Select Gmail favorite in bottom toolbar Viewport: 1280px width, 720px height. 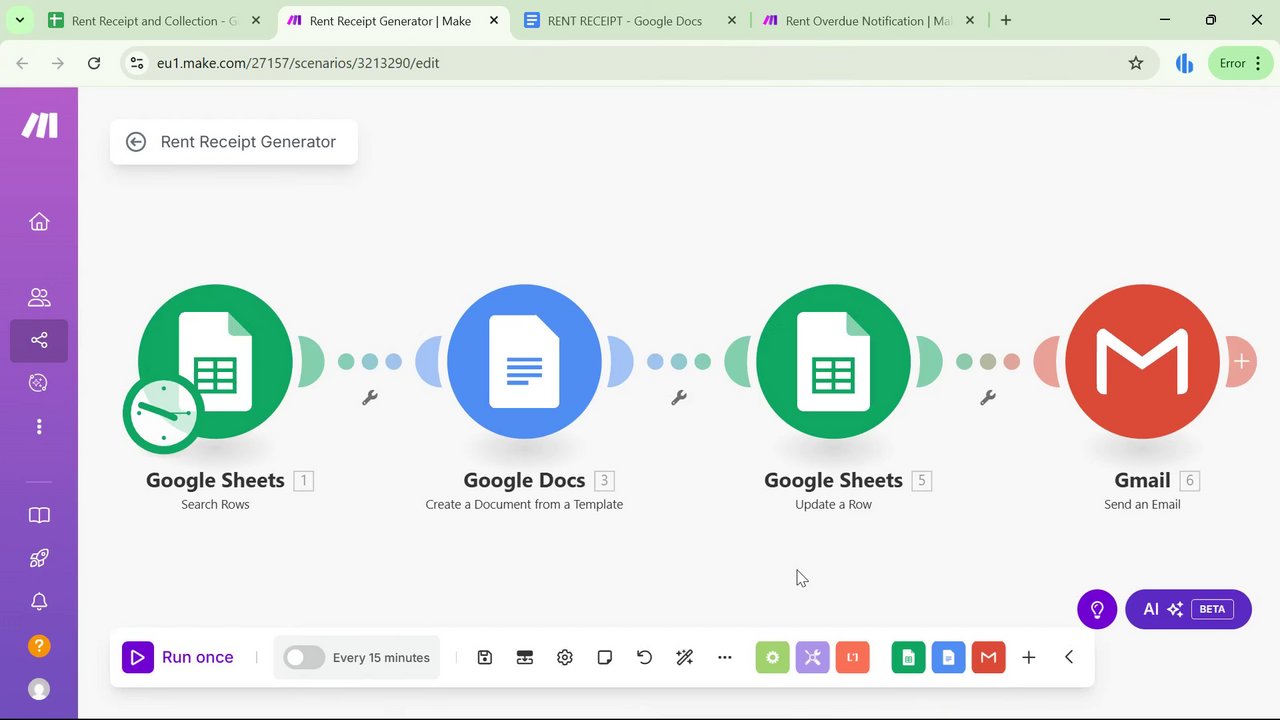(x=988, y=657)
